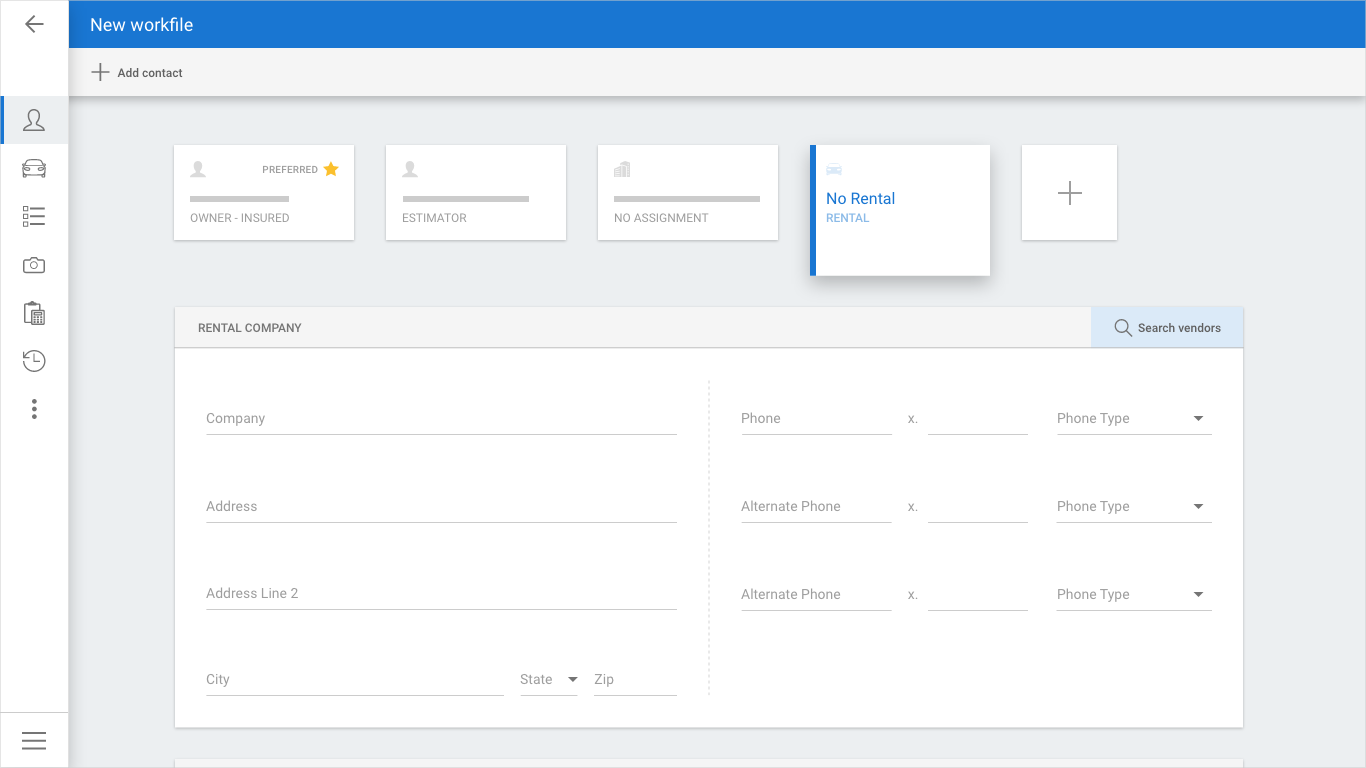Viewport: 1366px width, 768px height.
Task: Select the No Assignment contact card
Action: point(688,193)
